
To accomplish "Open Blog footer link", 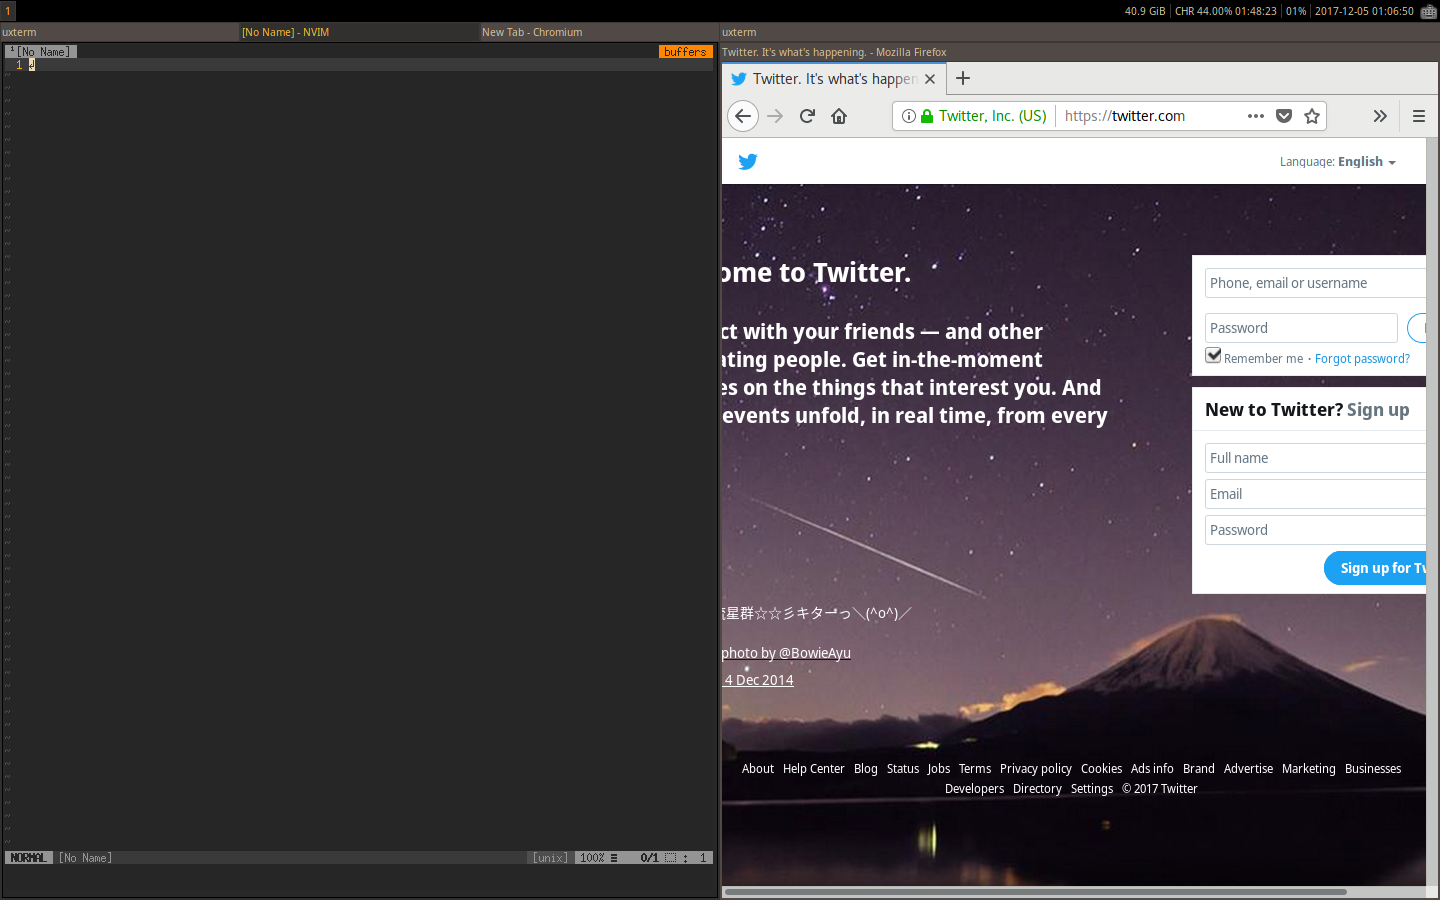I will coord(866,769).
